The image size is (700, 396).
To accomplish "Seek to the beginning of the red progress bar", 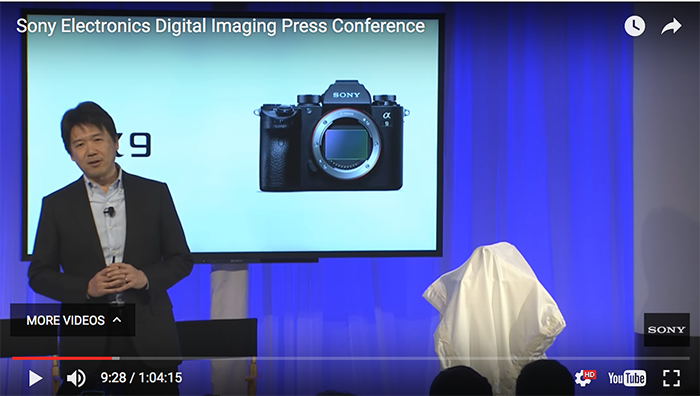I will click(x=13, y=358).
